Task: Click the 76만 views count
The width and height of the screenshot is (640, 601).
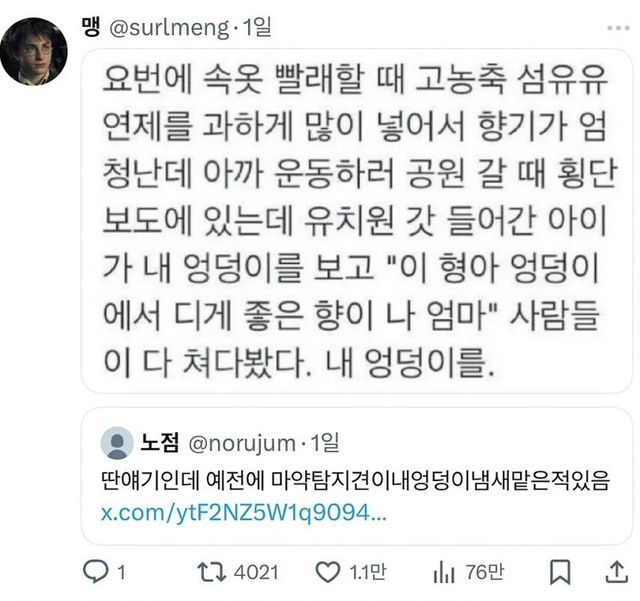Action: [484, 572]
